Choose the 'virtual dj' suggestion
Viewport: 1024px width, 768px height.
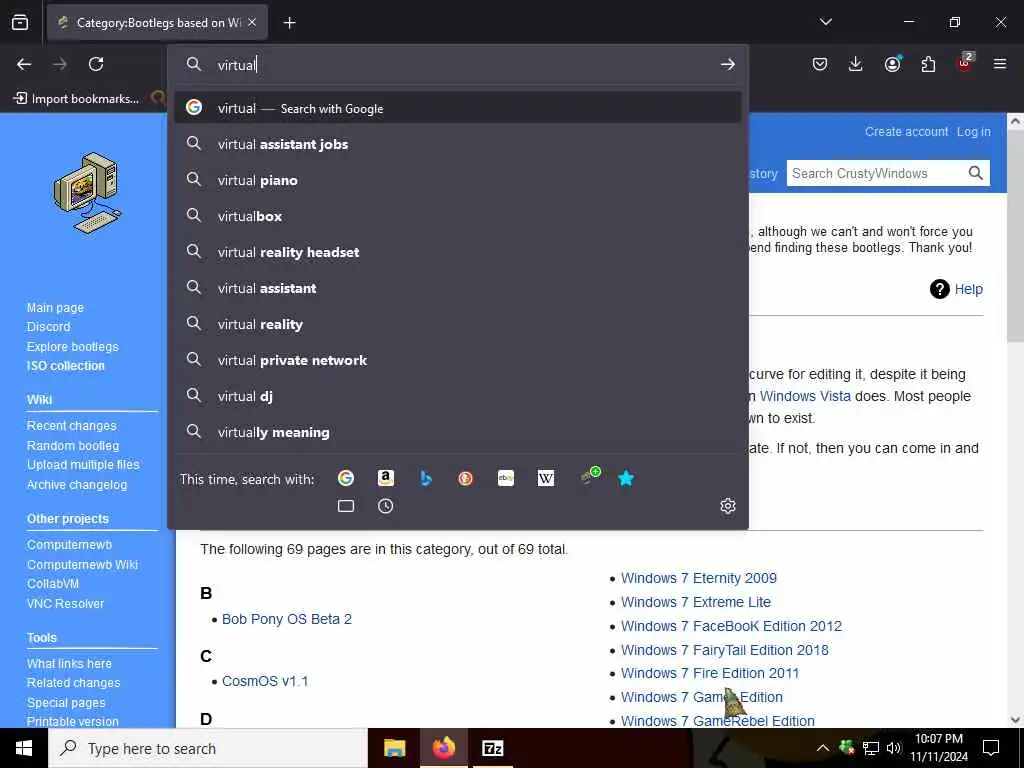pos(458,396)
